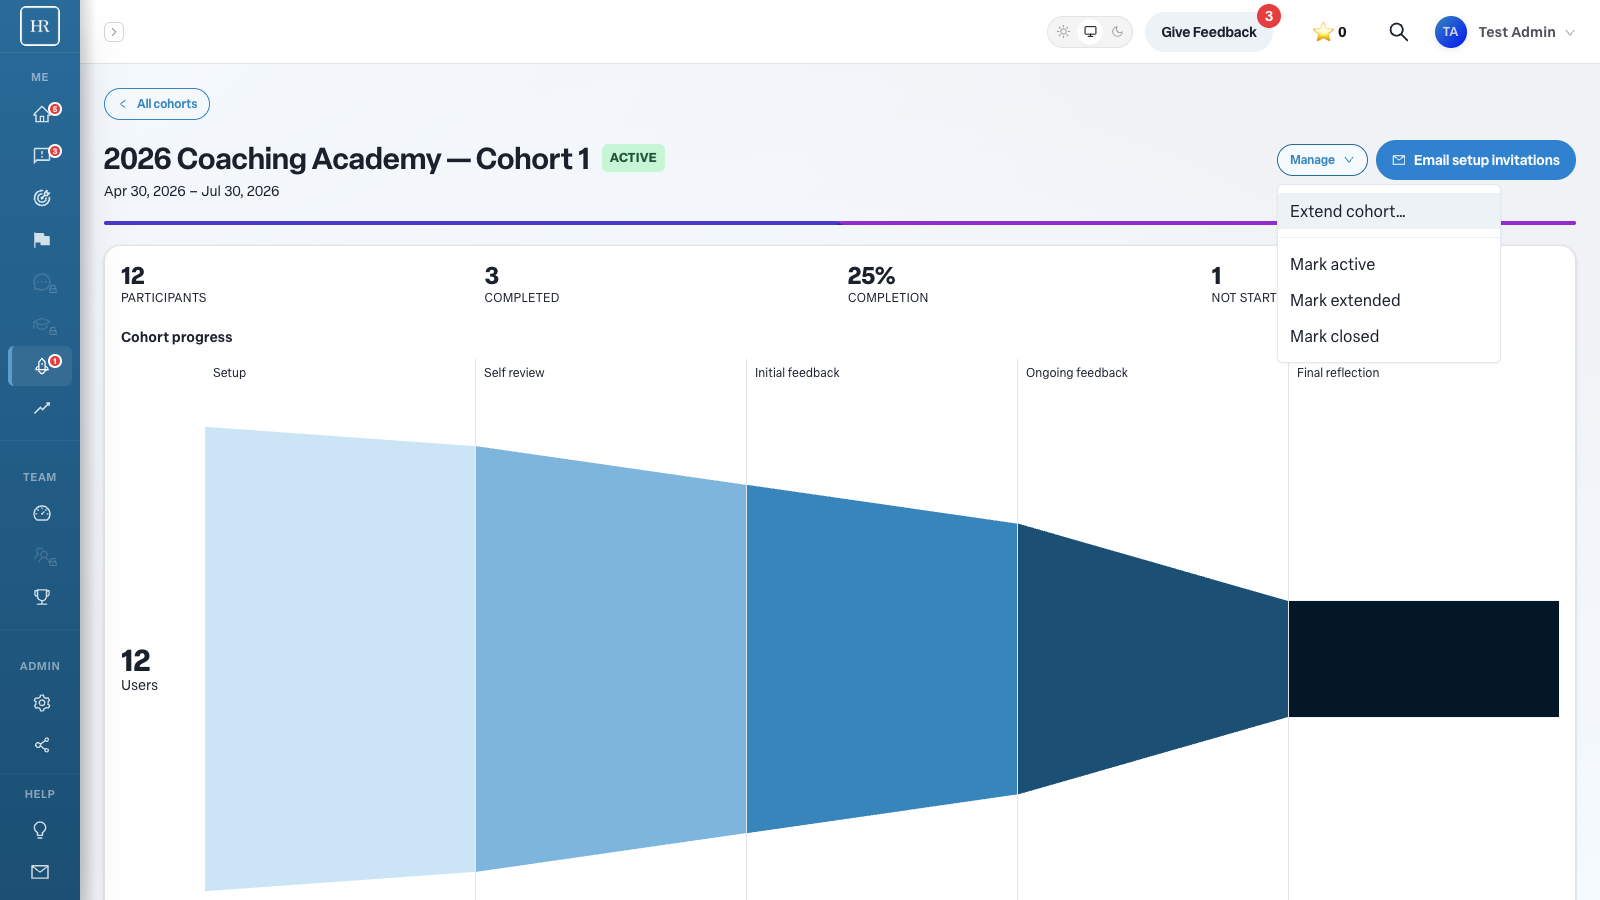Choose Mark active from the menu

pos(1389,264)
